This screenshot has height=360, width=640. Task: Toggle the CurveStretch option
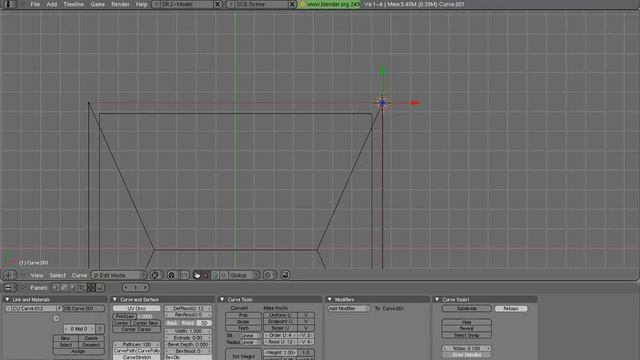pyautogui.click(x=137, y=358)
